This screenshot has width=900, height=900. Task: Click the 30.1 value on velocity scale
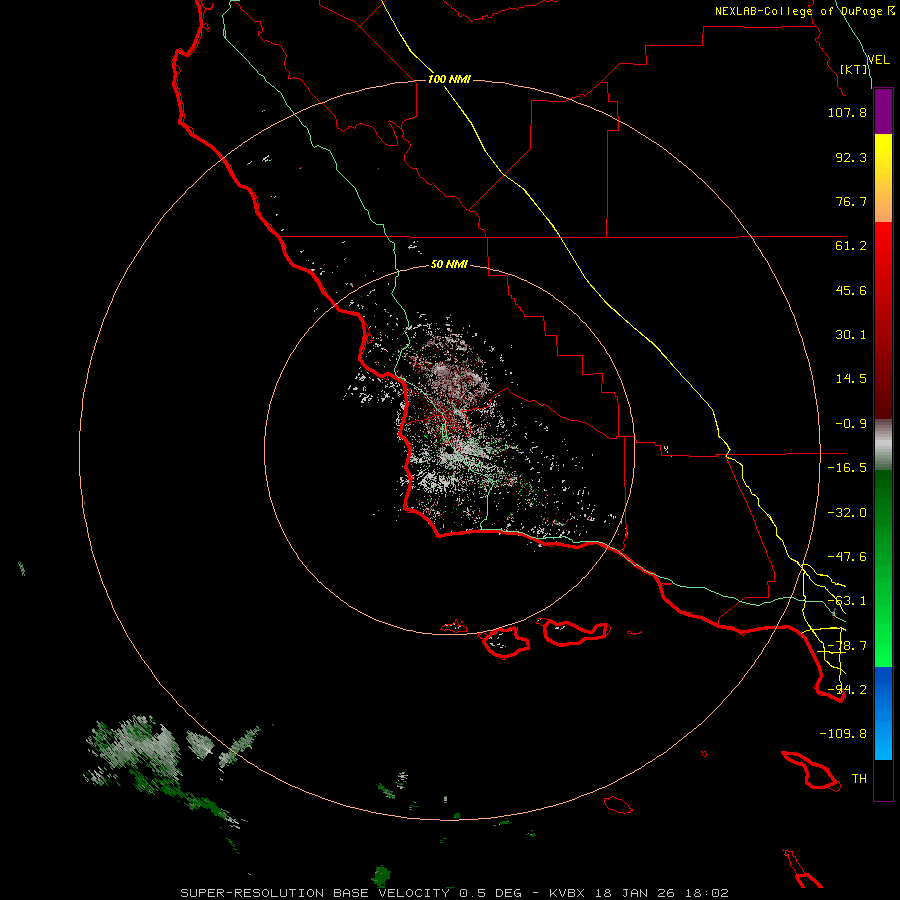coord(851,335)
